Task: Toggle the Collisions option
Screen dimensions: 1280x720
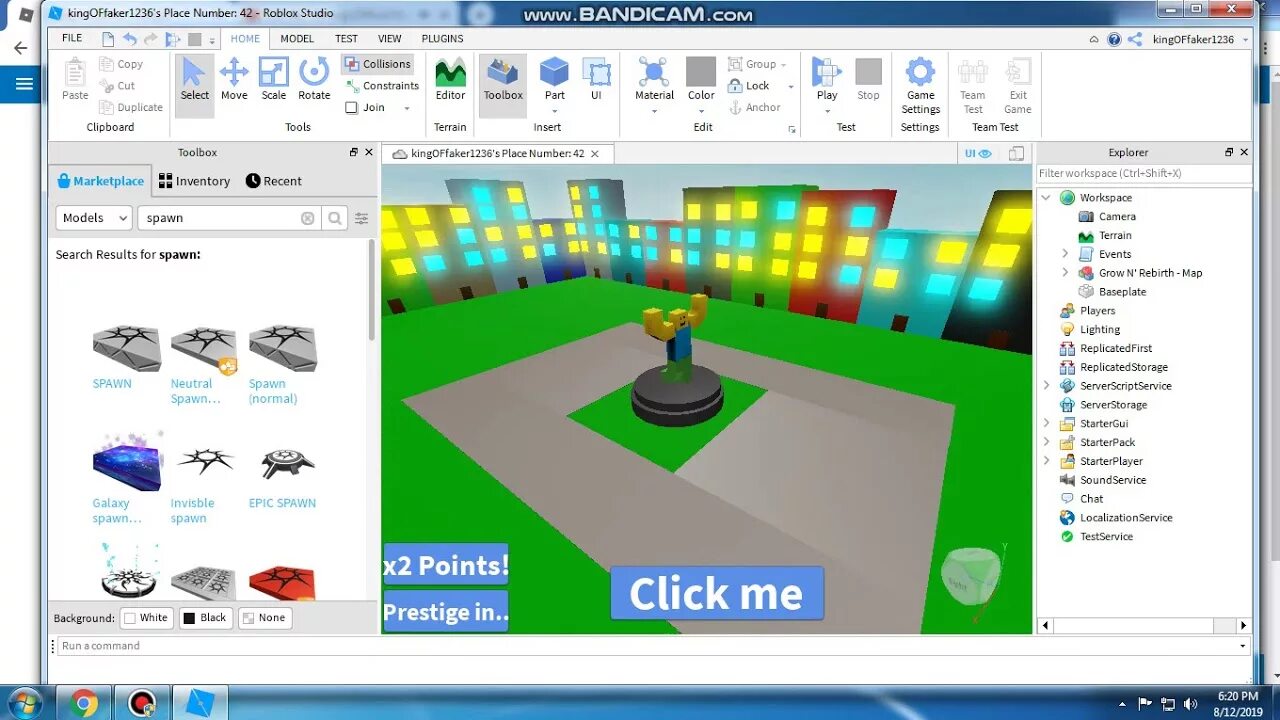Action: pyautogui.click(x=376, y=64)
